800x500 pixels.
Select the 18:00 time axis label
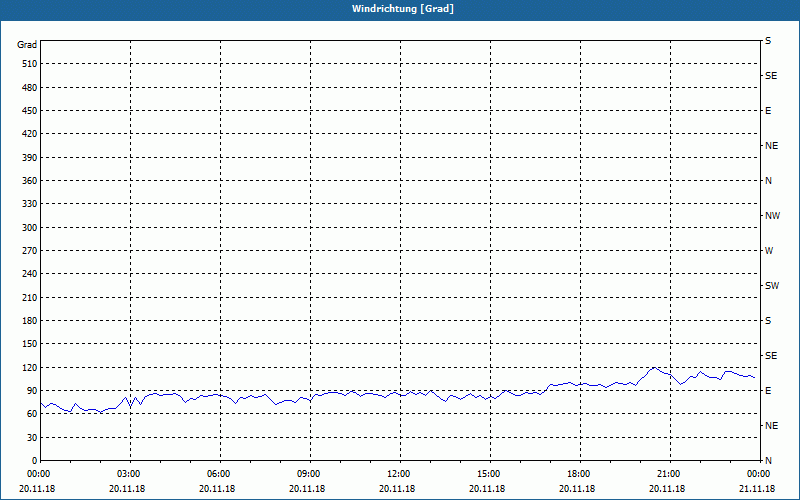[580, 474]
